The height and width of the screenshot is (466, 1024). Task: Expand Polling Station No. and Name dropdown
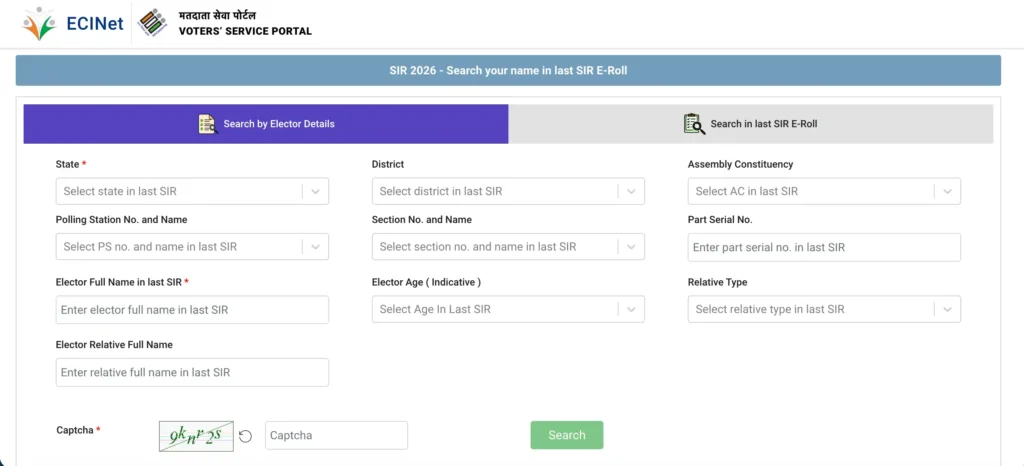point(192,246)
